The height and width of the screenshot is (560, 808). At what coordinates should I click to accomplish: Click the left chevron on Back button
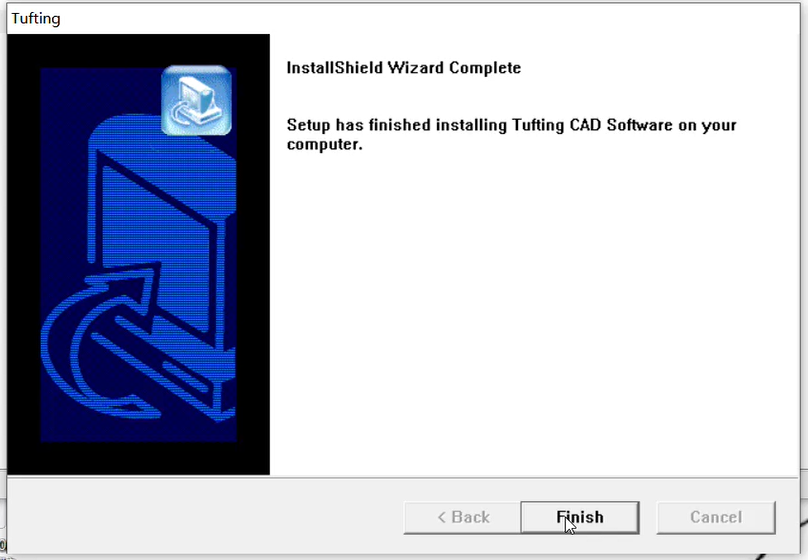click(442, 517)
